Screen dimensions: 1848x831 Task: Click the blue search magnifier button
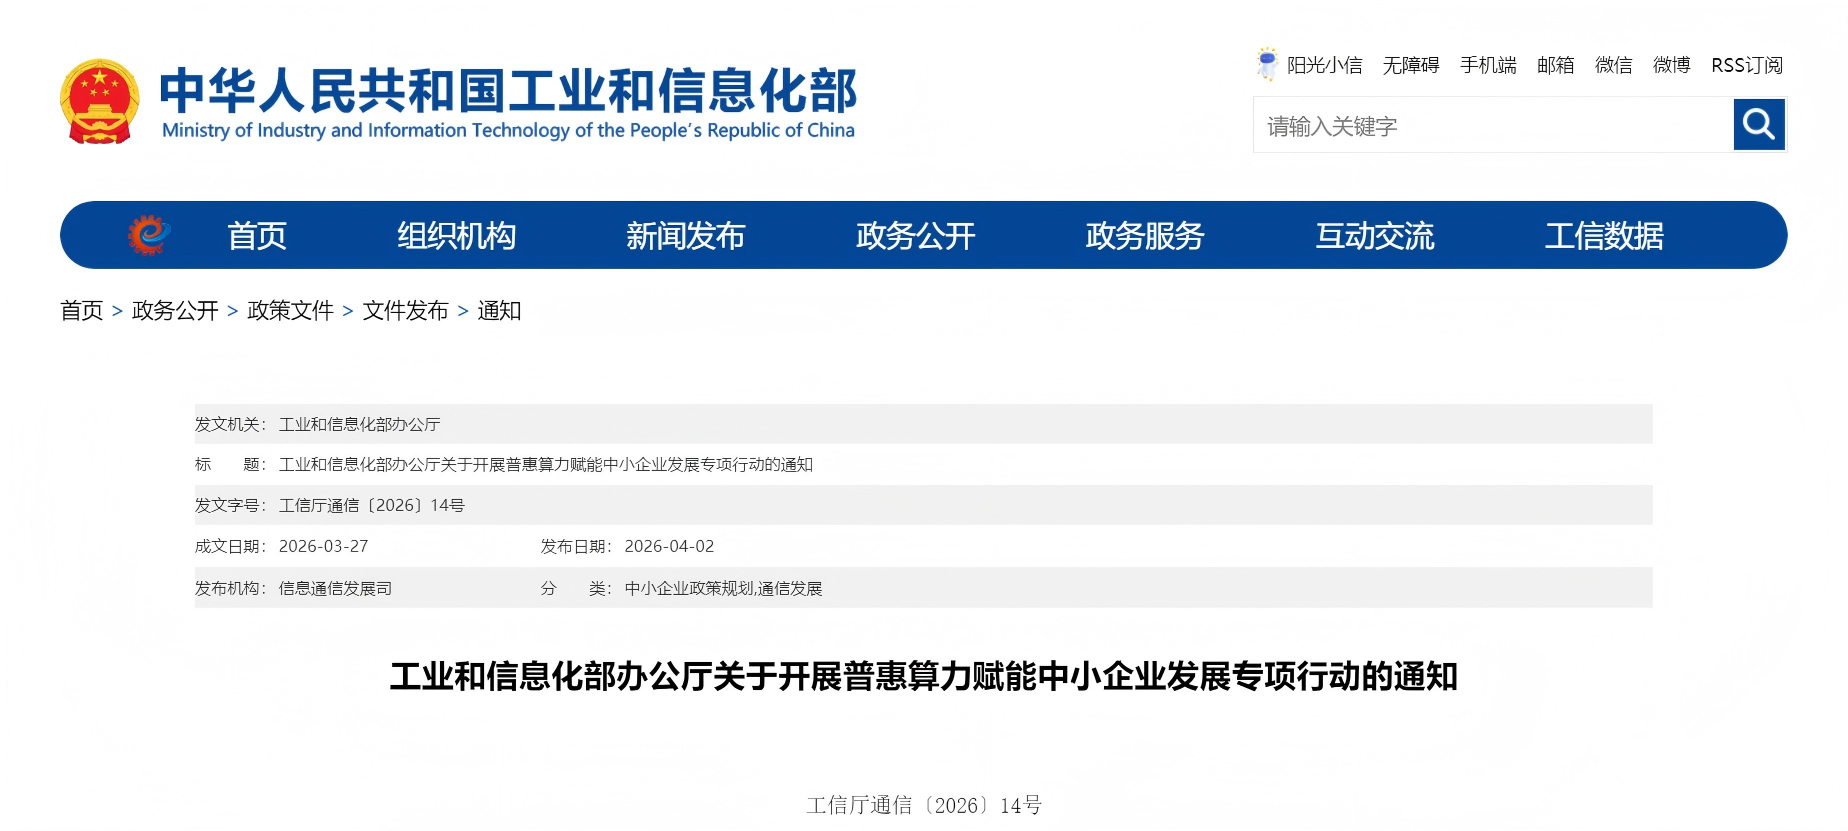tap(1759, 125)
